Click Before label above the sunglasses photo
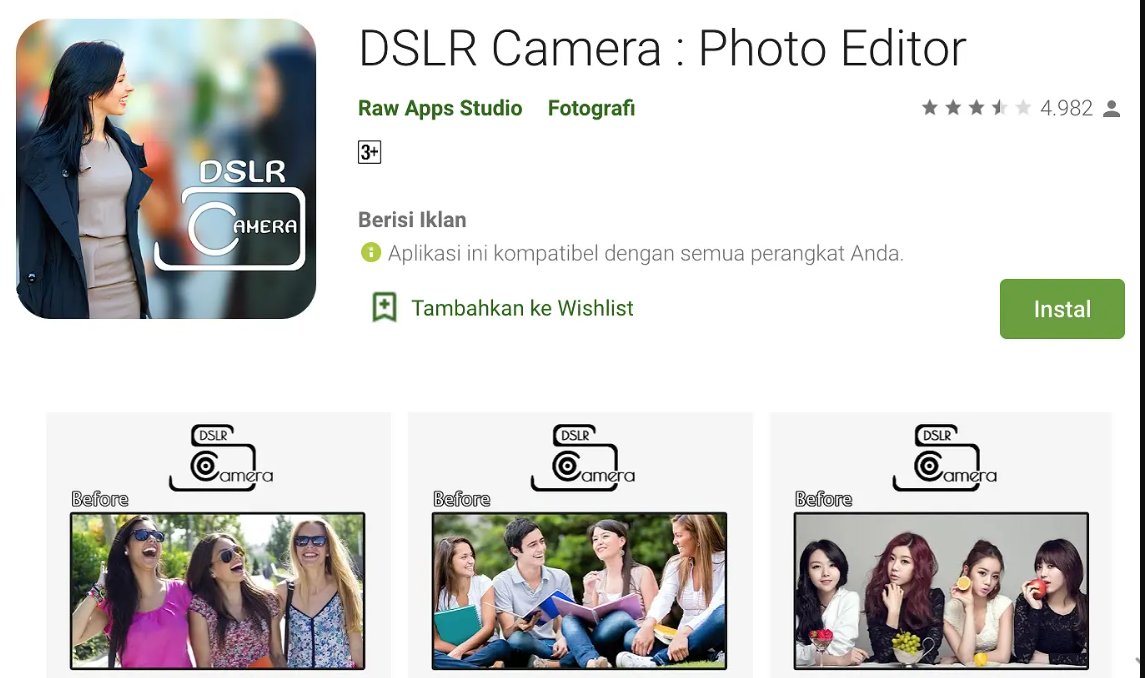1145x678 pixels. pos(100,499)
